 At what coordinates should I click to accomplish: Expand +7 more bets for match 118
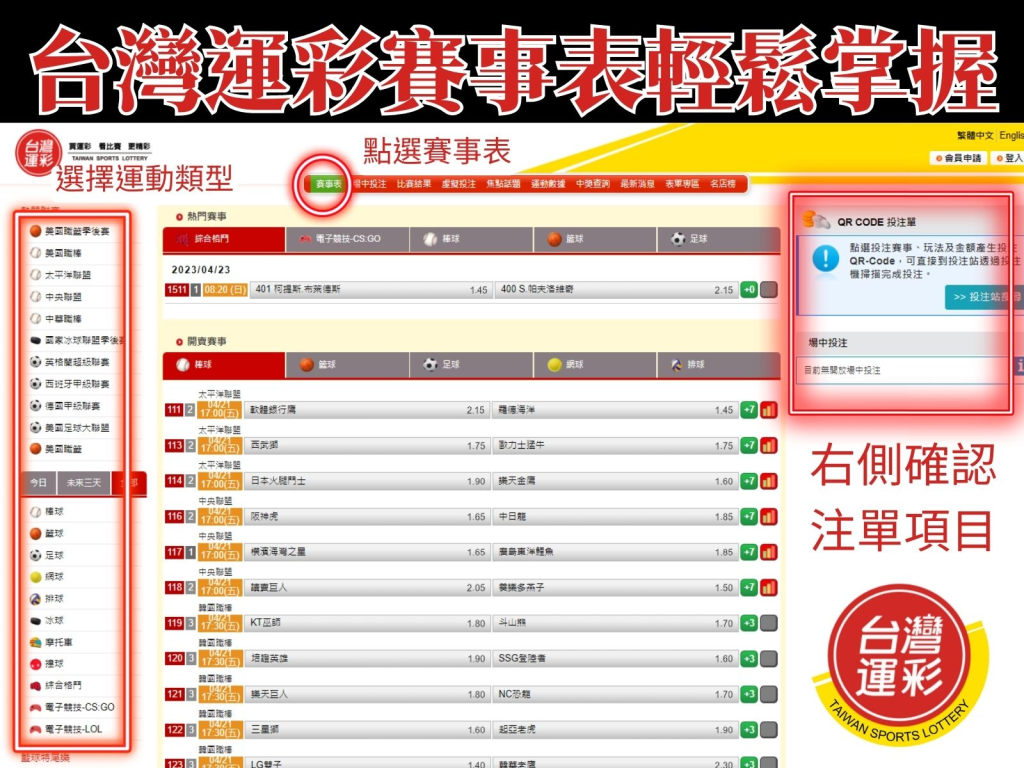click(749, 587)
